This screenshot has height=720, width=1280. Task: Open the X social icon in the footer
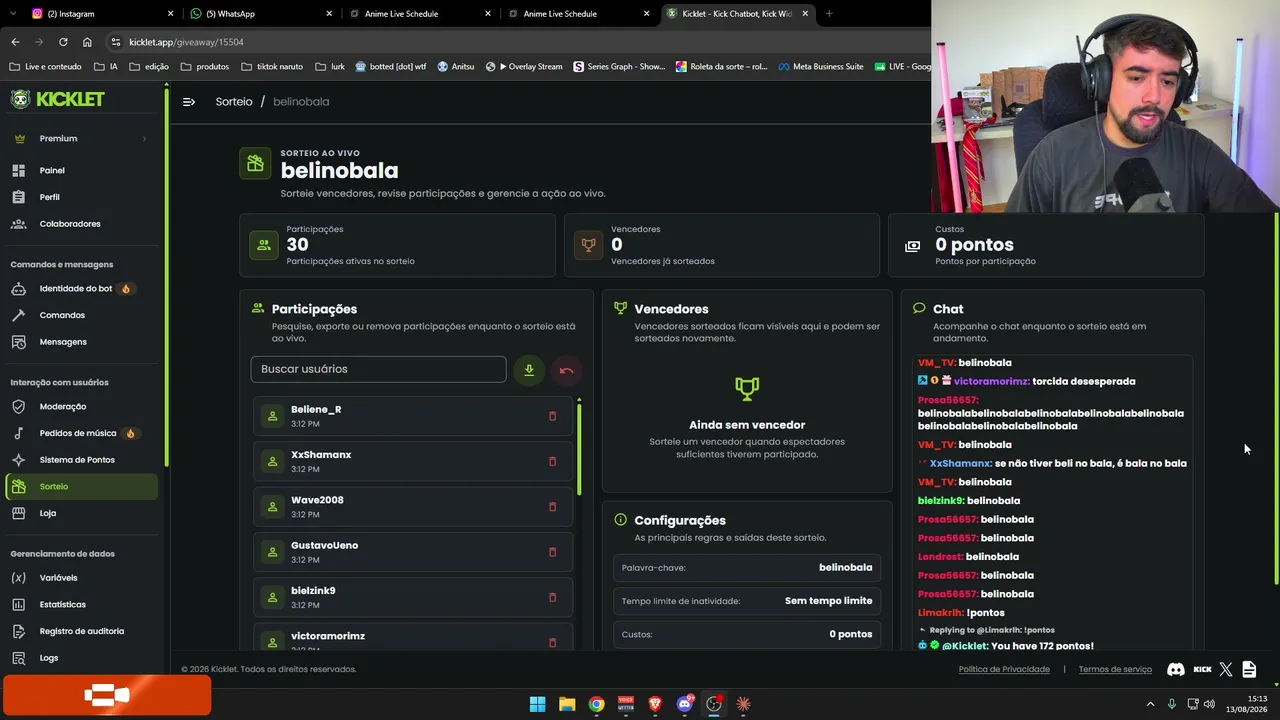(1226, 669)
